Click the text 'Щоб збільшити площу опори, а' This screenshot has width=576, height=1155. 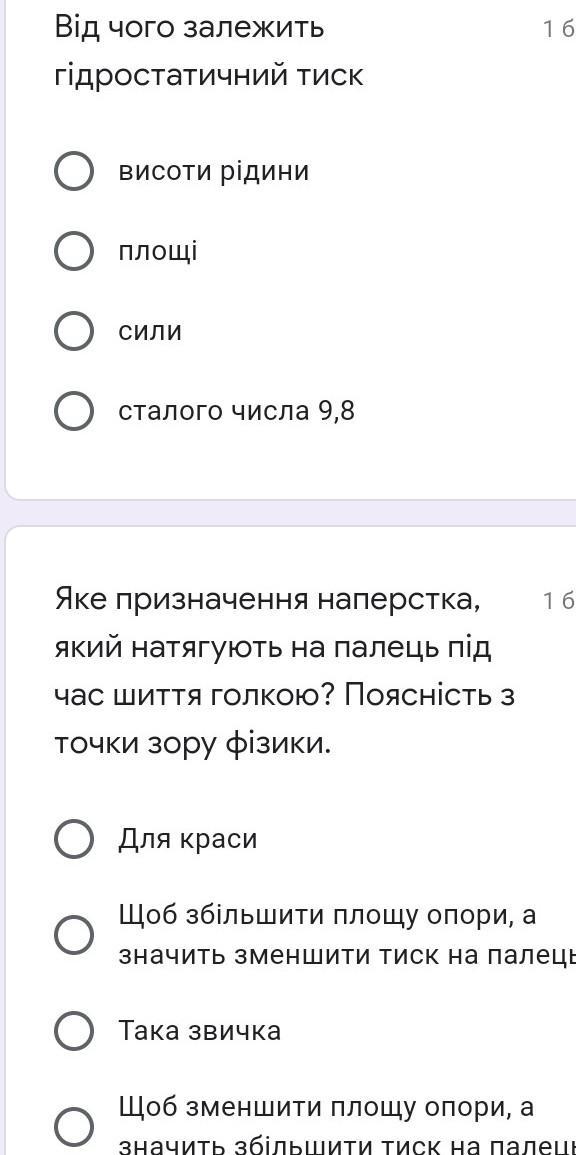[327, 916]
